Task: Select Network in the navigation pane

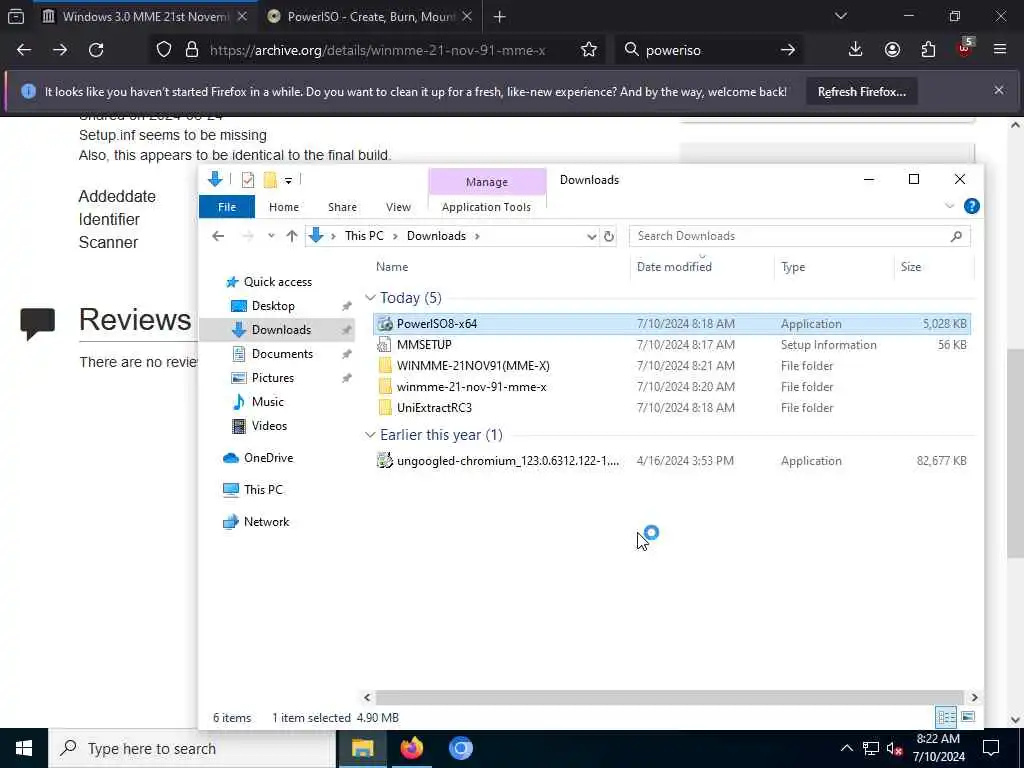Action: (266, 522)
